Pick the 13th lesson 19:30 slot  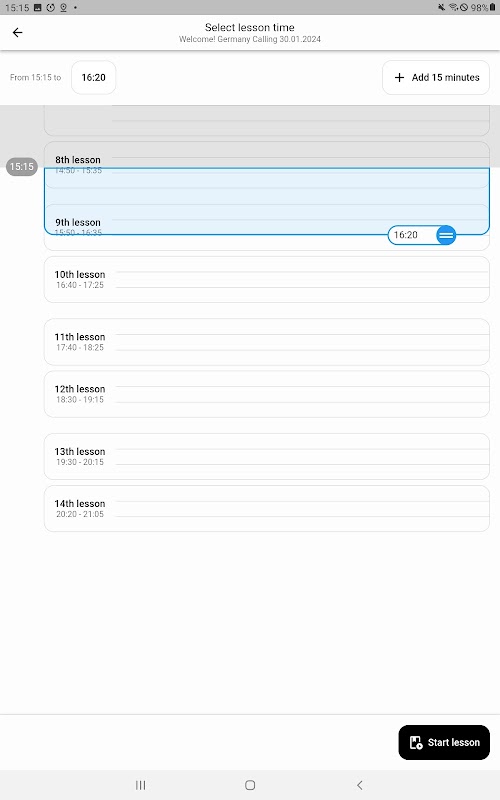(267, 457)
